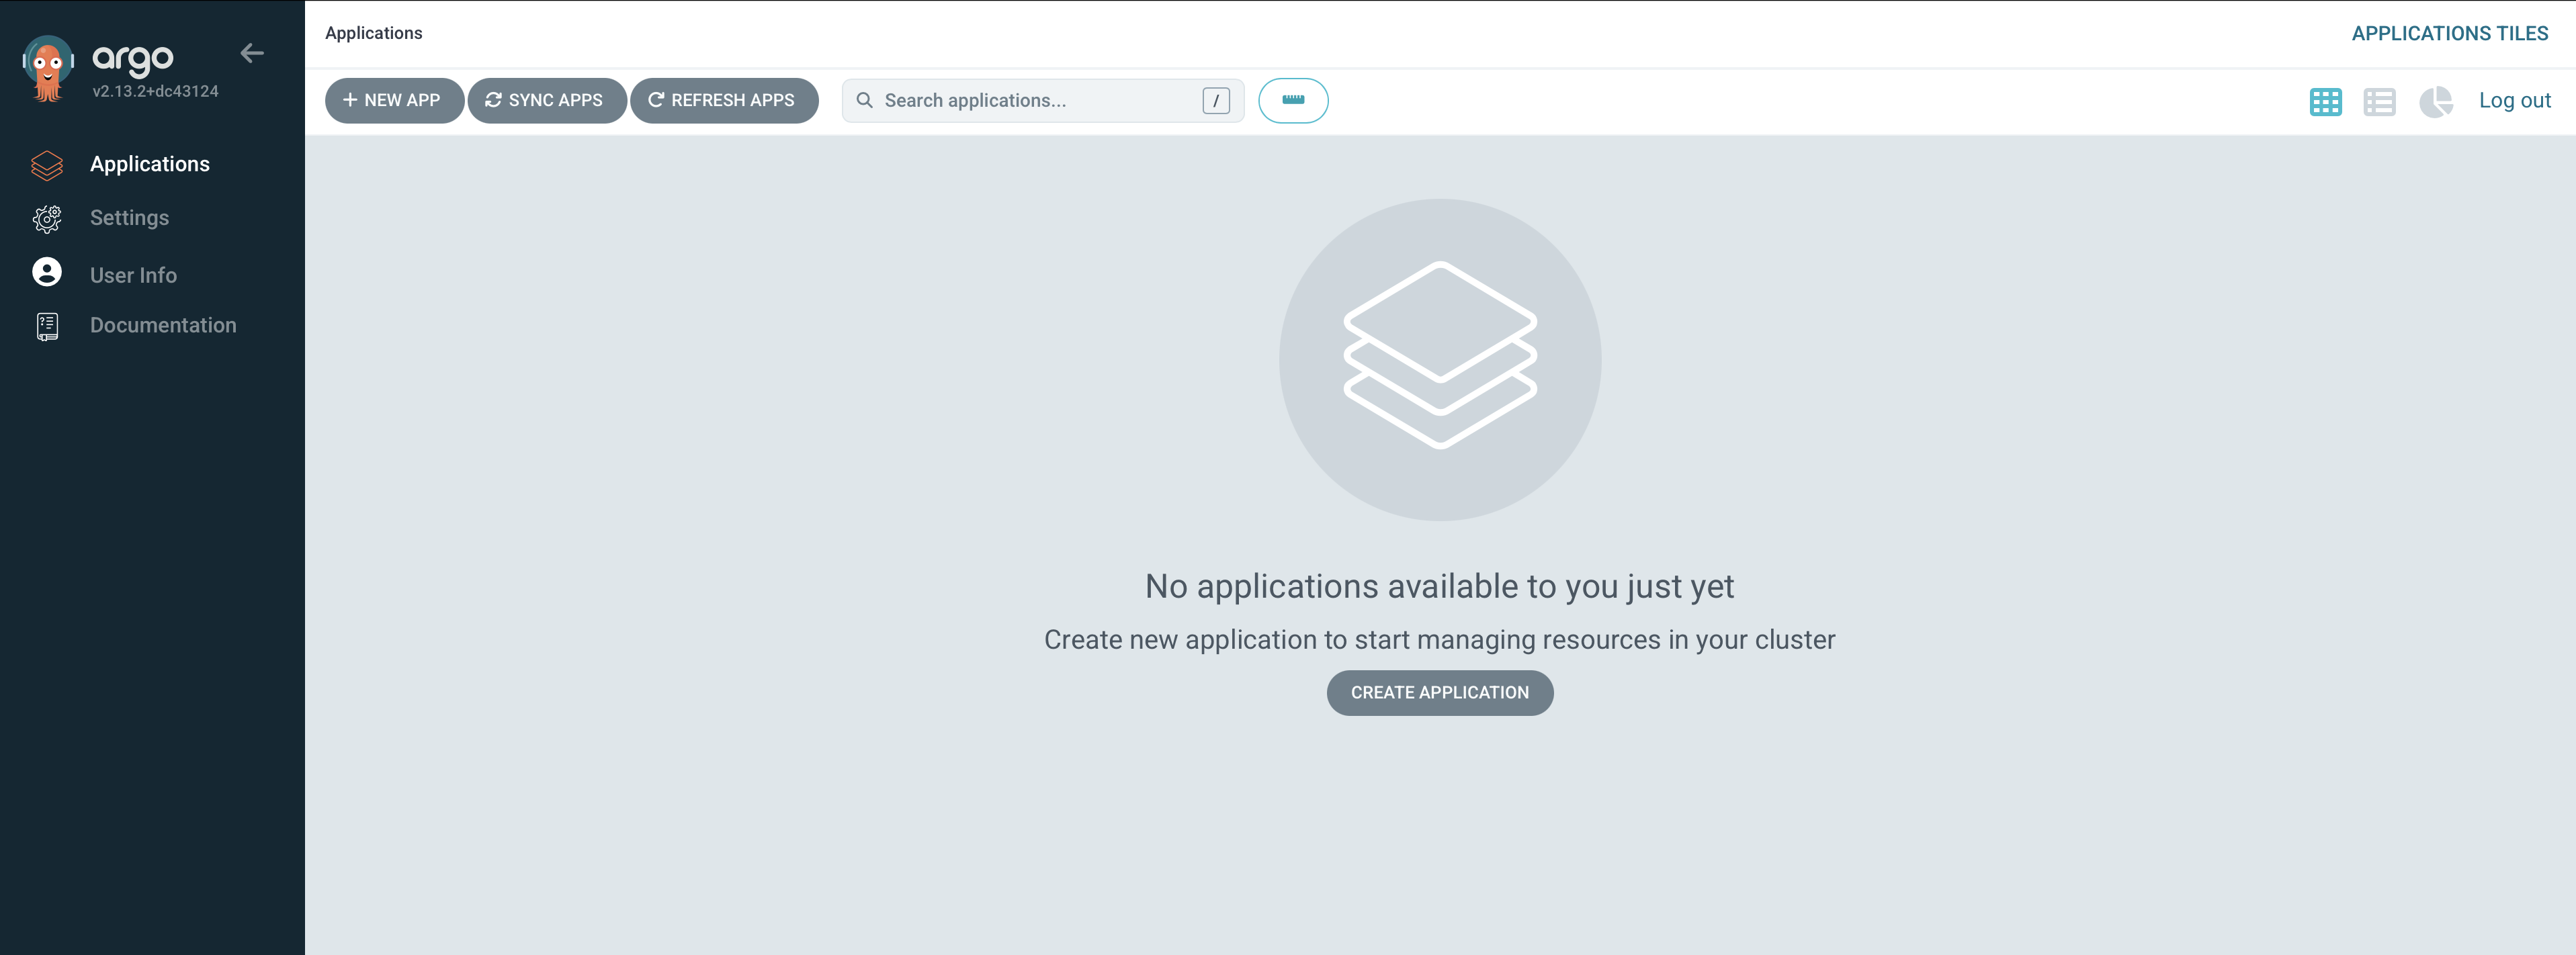Click the Log out link

[2514, 100]
